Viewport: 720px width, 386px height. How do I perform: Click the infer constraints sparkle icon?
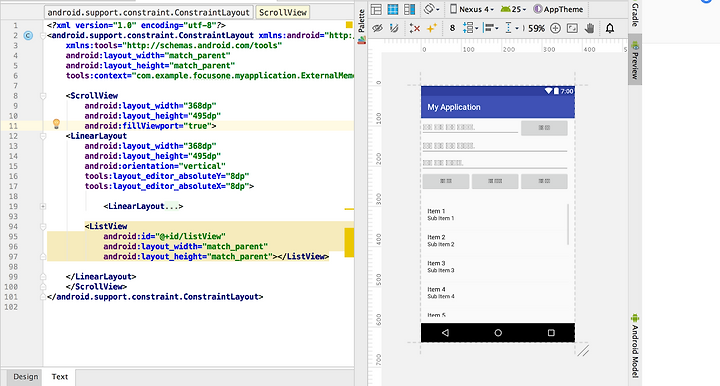[431, 28]
